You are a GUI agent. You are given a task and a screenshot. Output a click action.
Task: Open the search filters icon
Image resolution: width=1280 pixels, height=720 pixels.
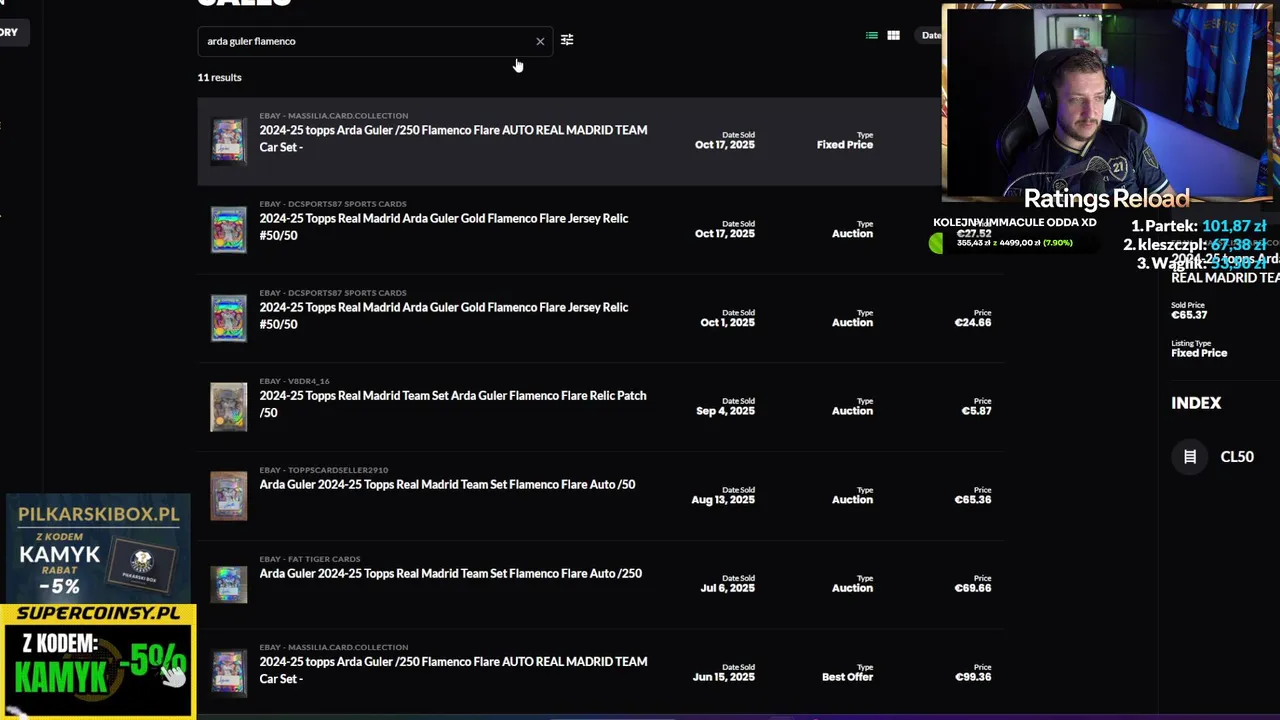click(567, 40)
